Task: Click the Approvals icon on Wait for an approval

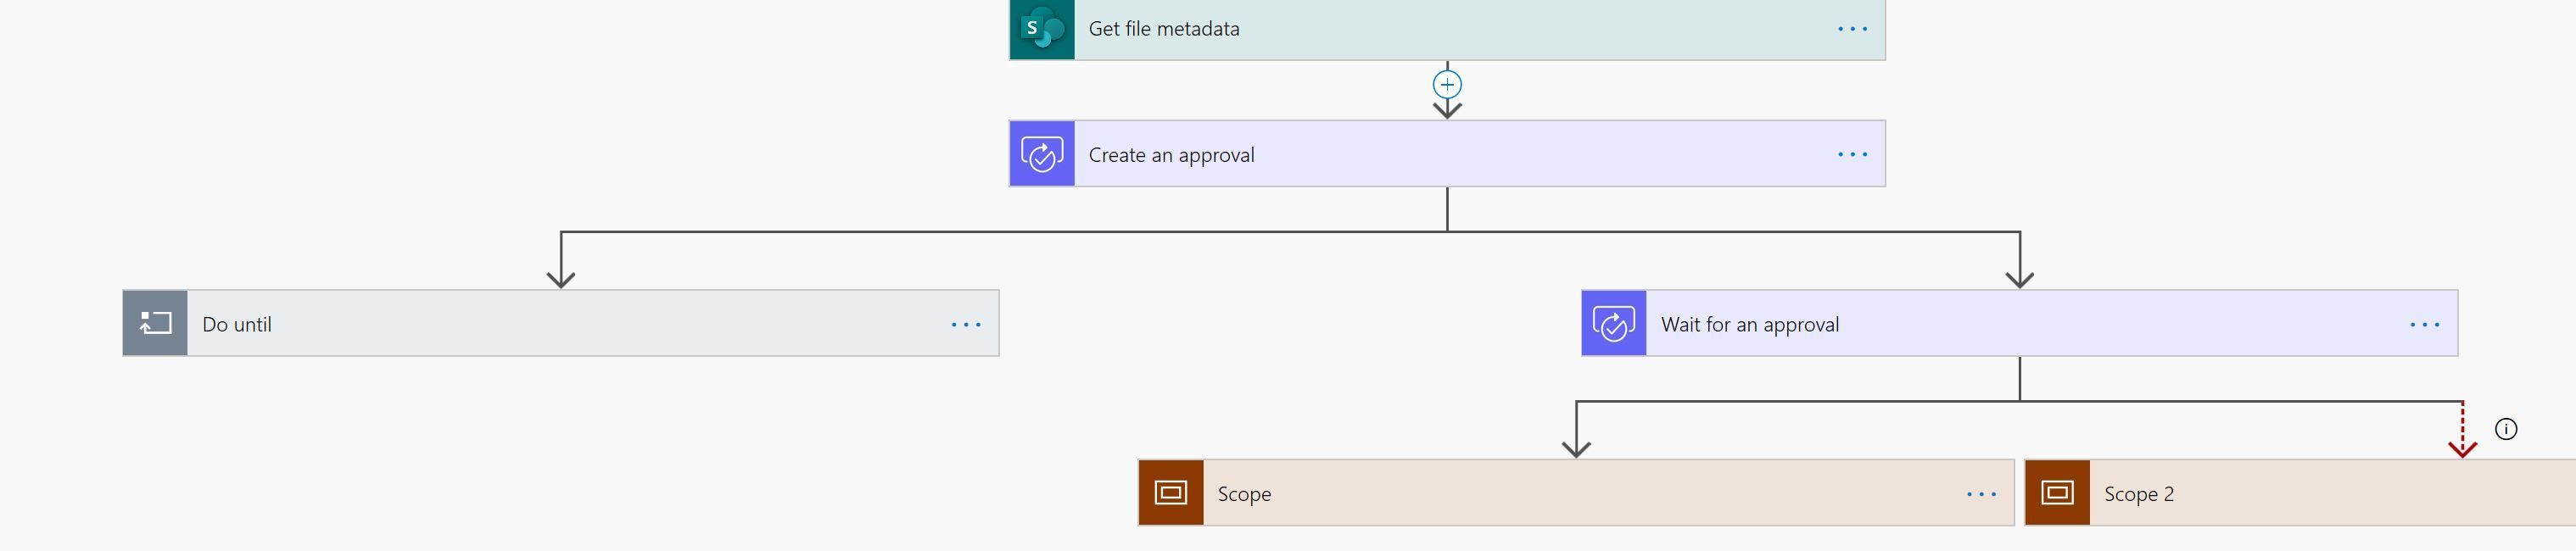Action: 1613,322
